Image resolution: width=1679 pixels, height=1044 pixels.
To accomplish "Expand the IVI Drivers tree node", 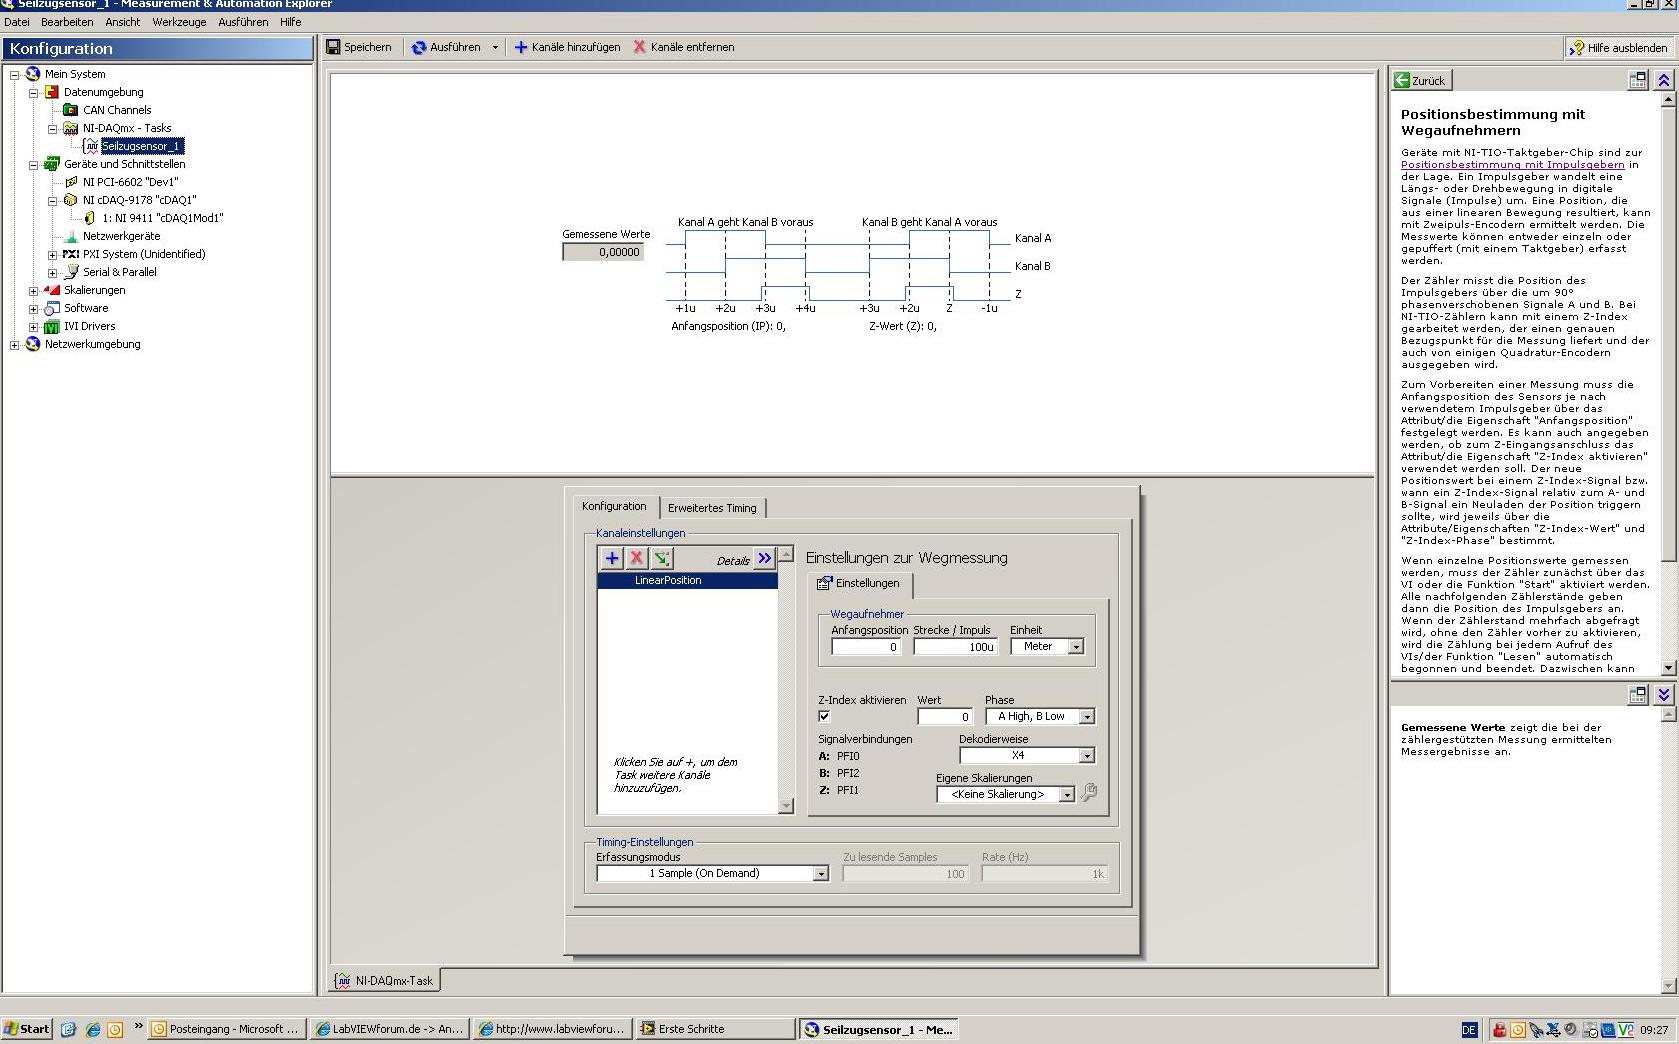I will (34, 326).
